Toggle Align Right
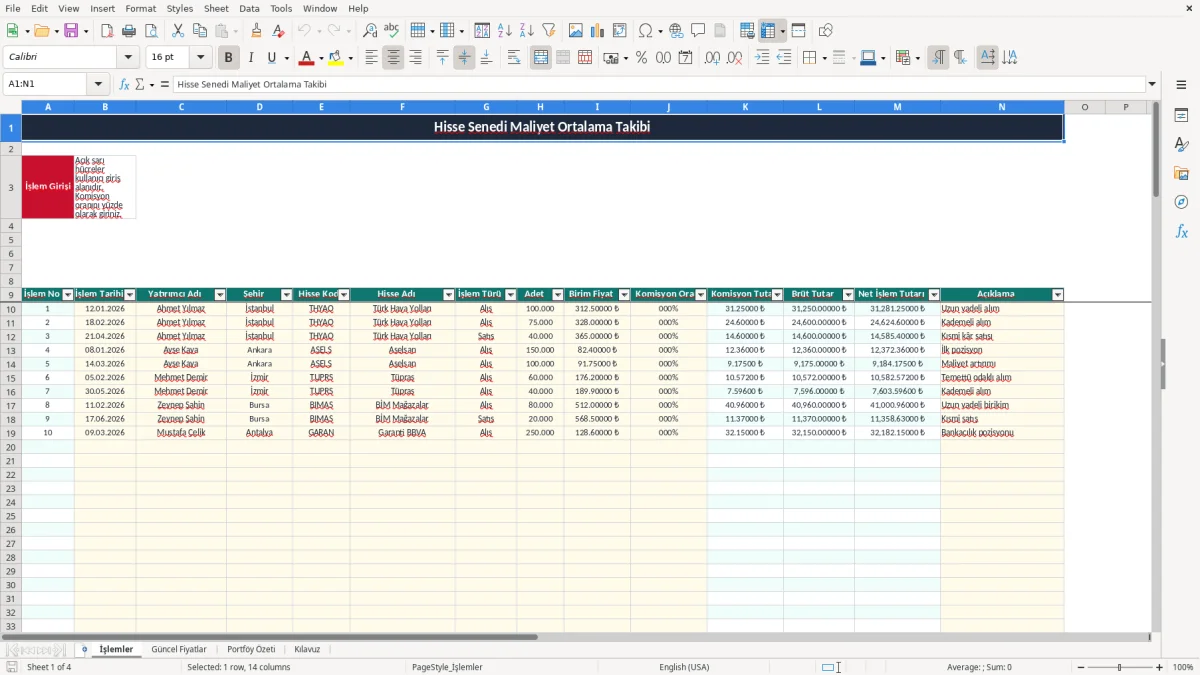The width and height of the screenshot is (1200, 675). coord(415,58)
